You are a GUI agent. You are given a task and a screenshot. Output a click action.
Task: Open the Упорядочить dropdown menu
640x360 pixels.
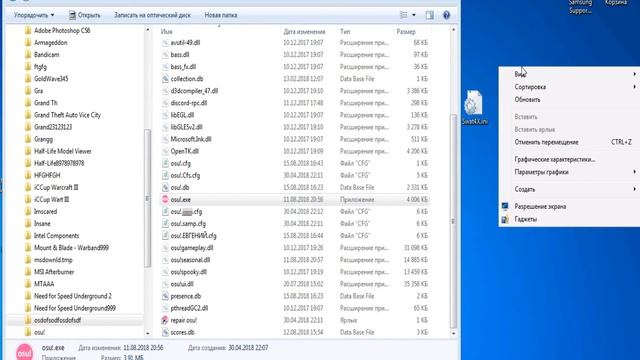coord(34,15)
